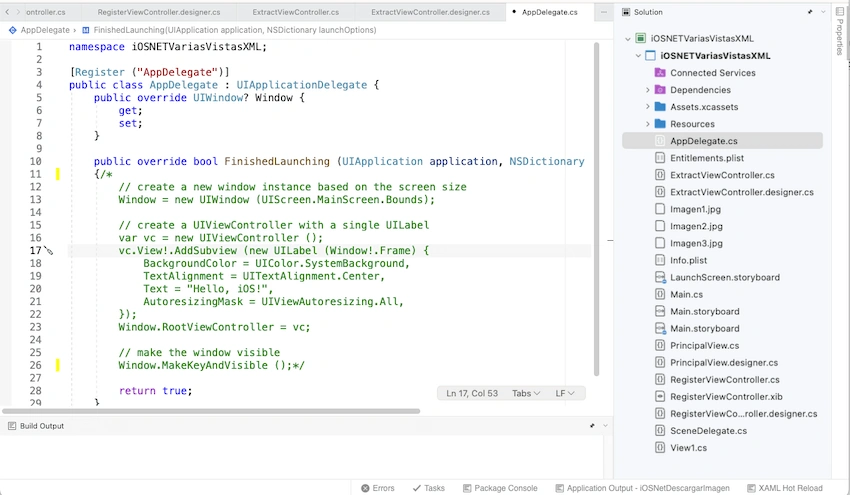The image size is (850, 495).
Task: Select the AppDelegate.cs editor tab
Action: tap(549, 12)
